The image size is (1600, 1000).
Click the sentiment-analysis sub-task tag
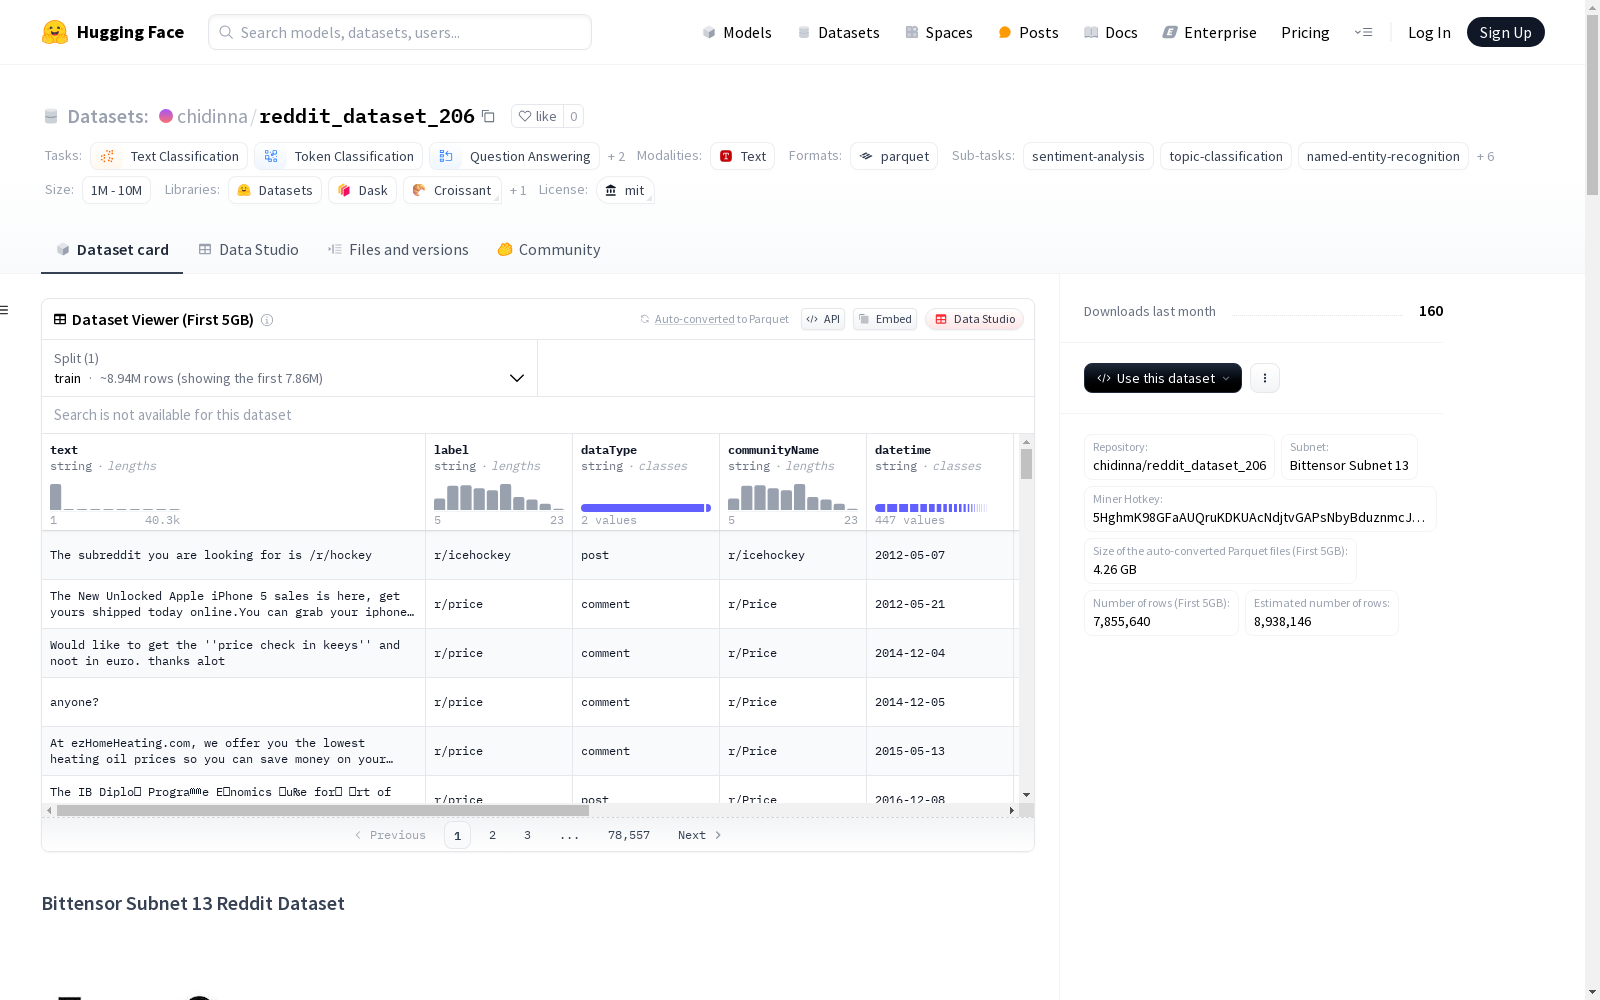(1088, 156)
